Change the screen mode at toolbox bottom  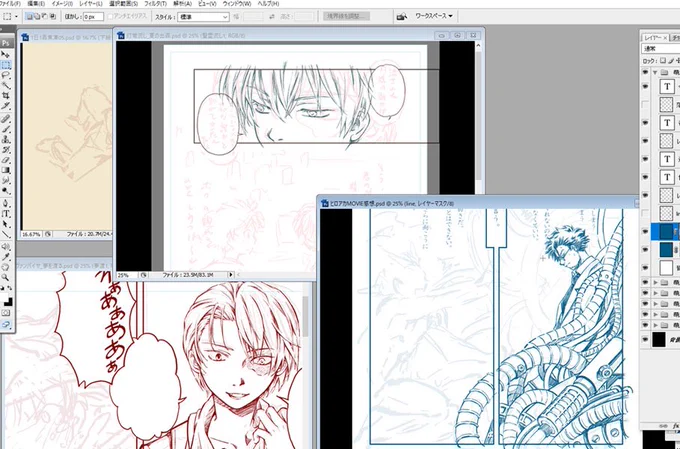click(x=6, y=324)
